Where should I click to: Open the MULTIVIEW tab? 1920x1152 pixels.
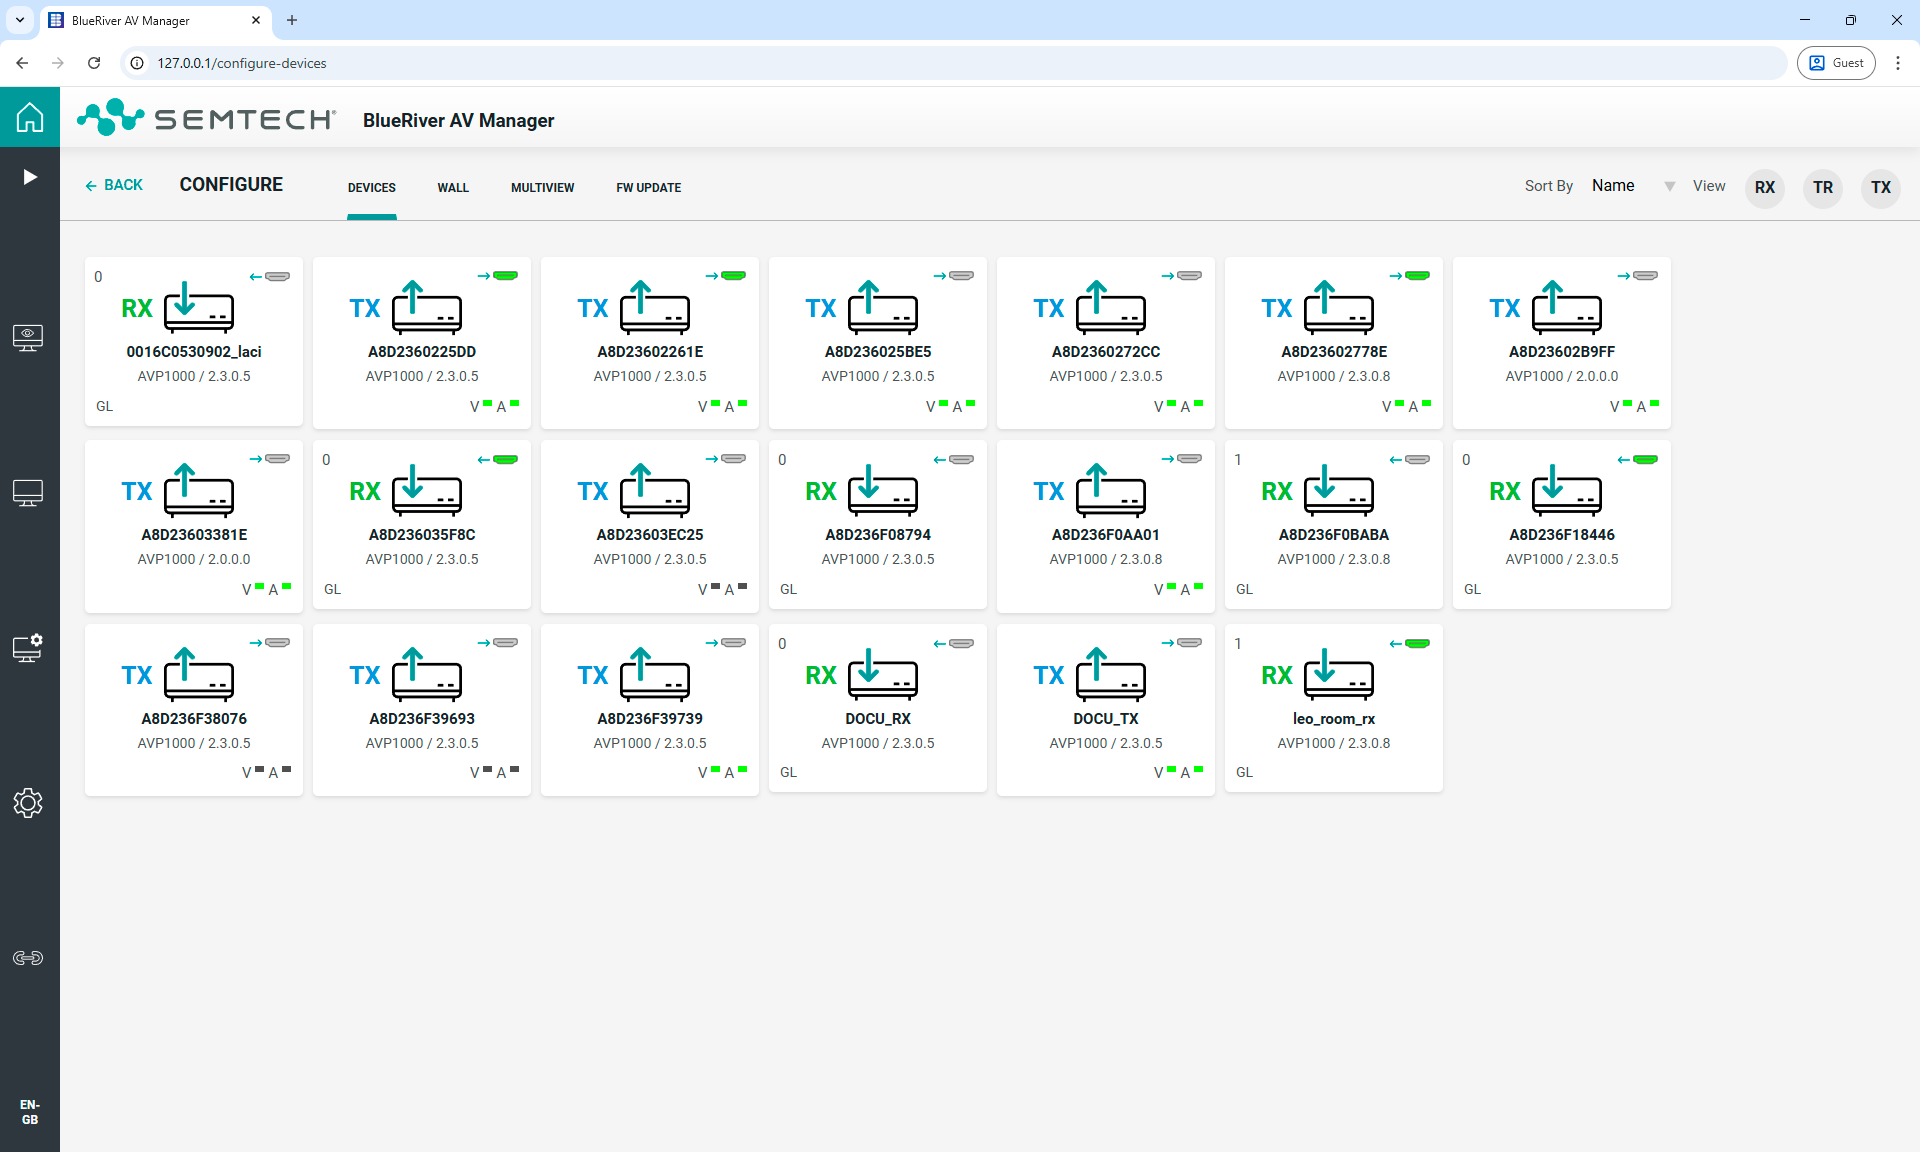point(542,187)
